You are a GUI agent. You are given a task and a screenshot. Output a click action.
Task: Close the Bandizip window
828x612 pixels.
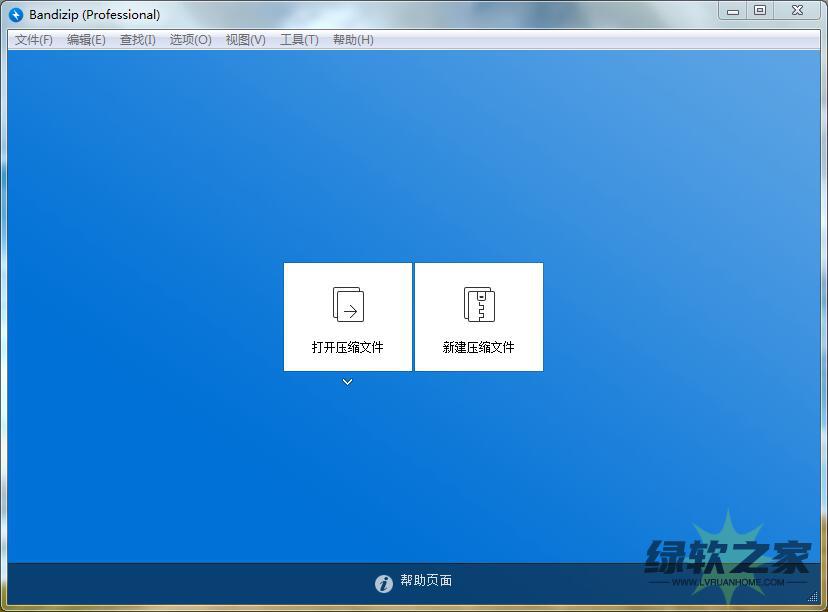point(797,11)
